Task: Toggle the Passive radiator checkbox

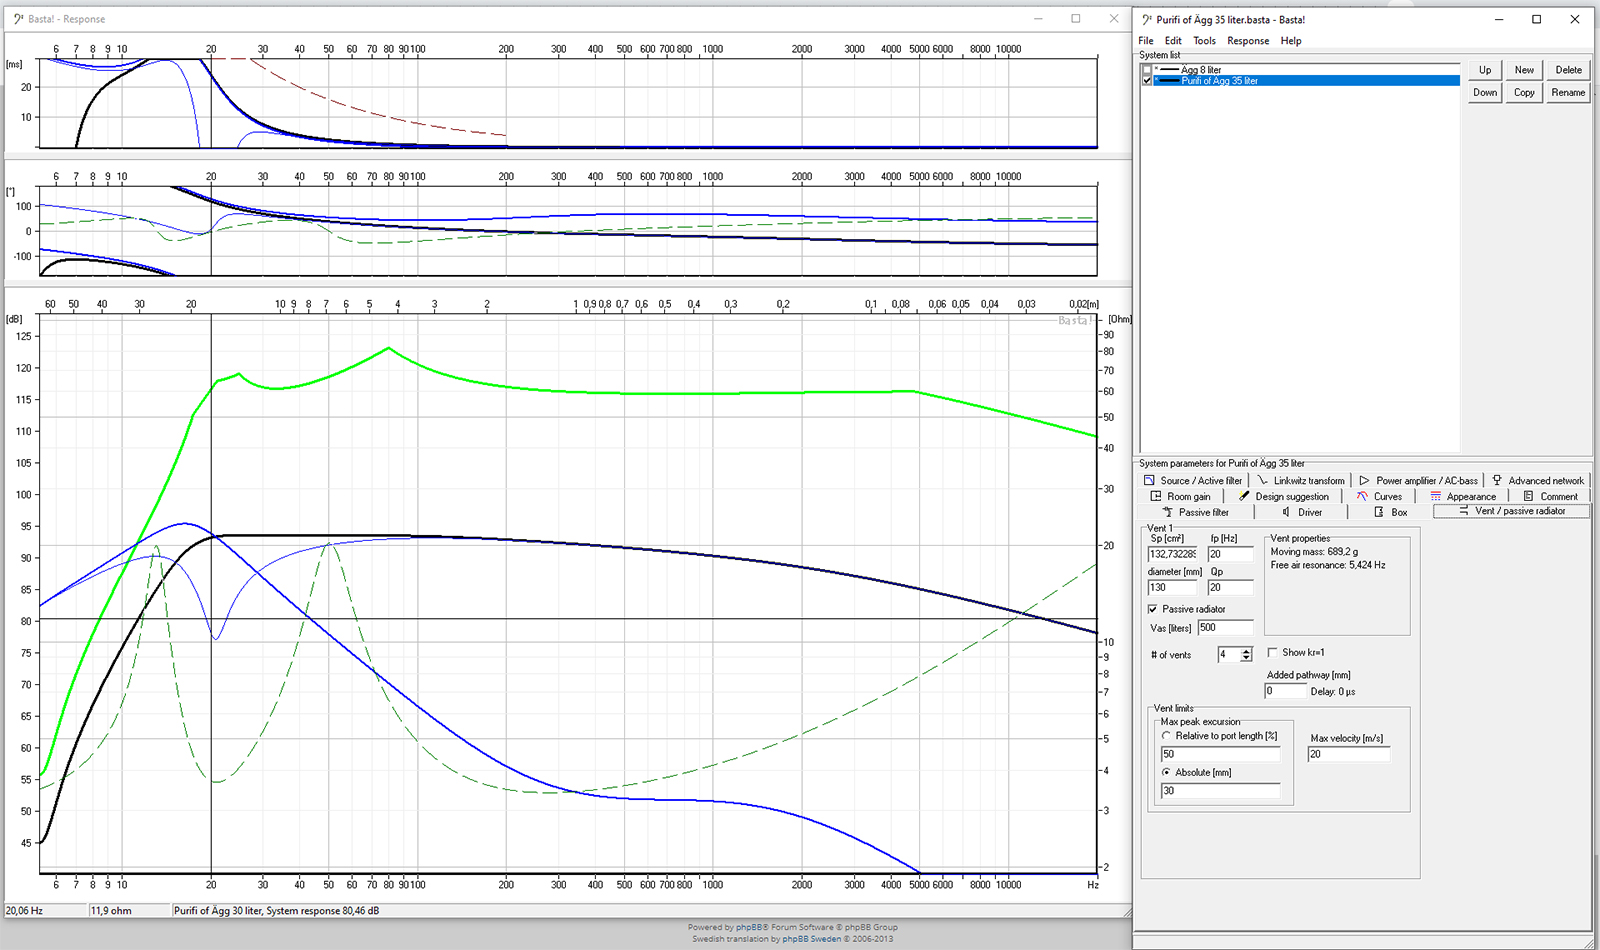Action: (x=1152, y=609)
